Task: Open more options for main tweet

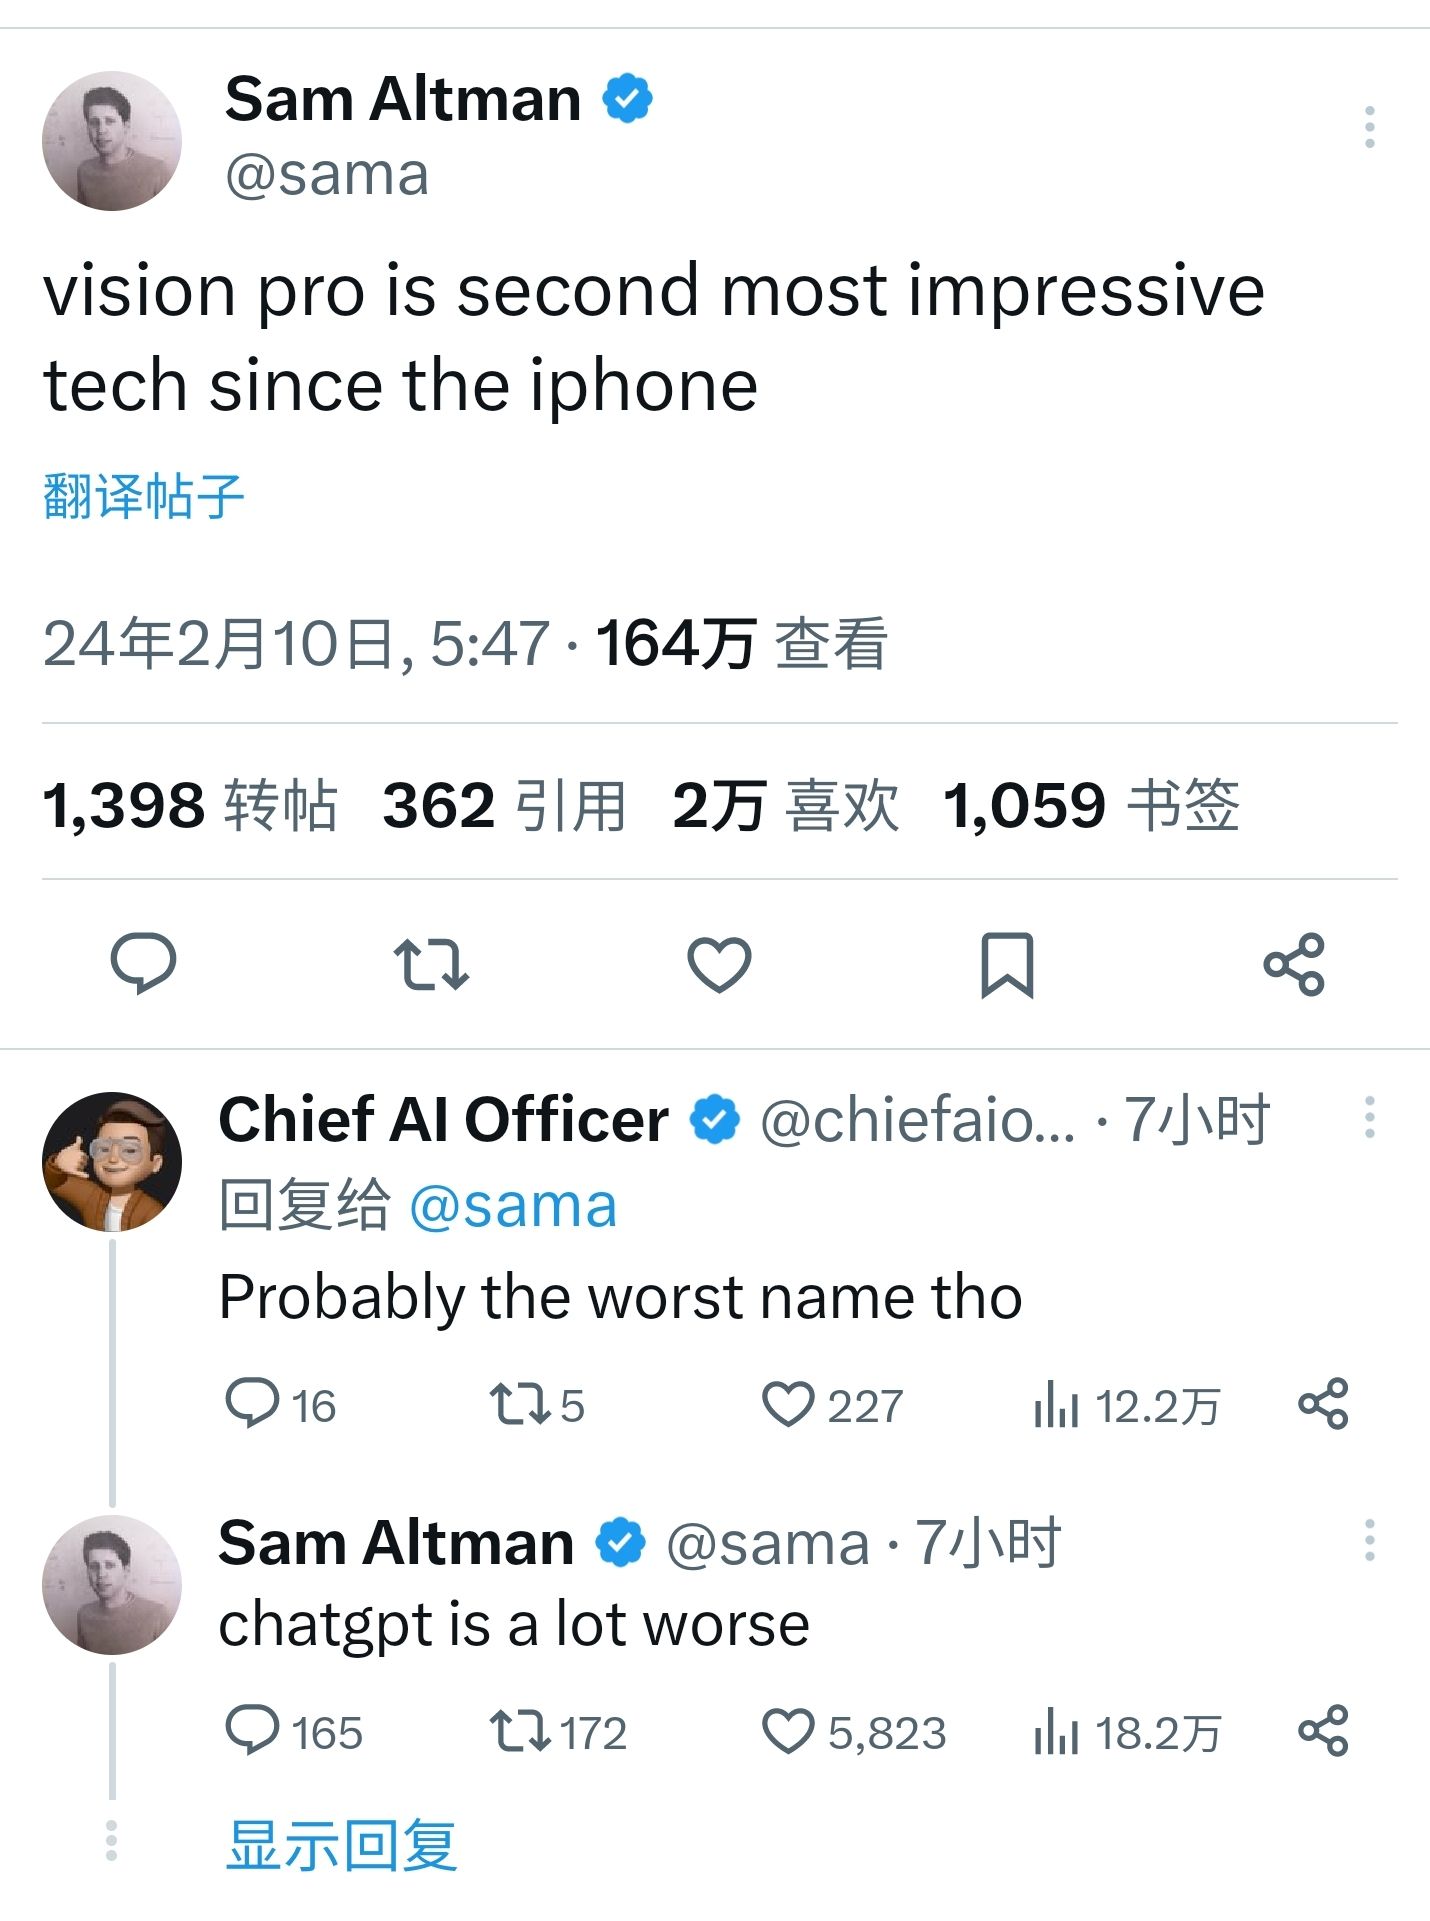Action: (1369, 127)
